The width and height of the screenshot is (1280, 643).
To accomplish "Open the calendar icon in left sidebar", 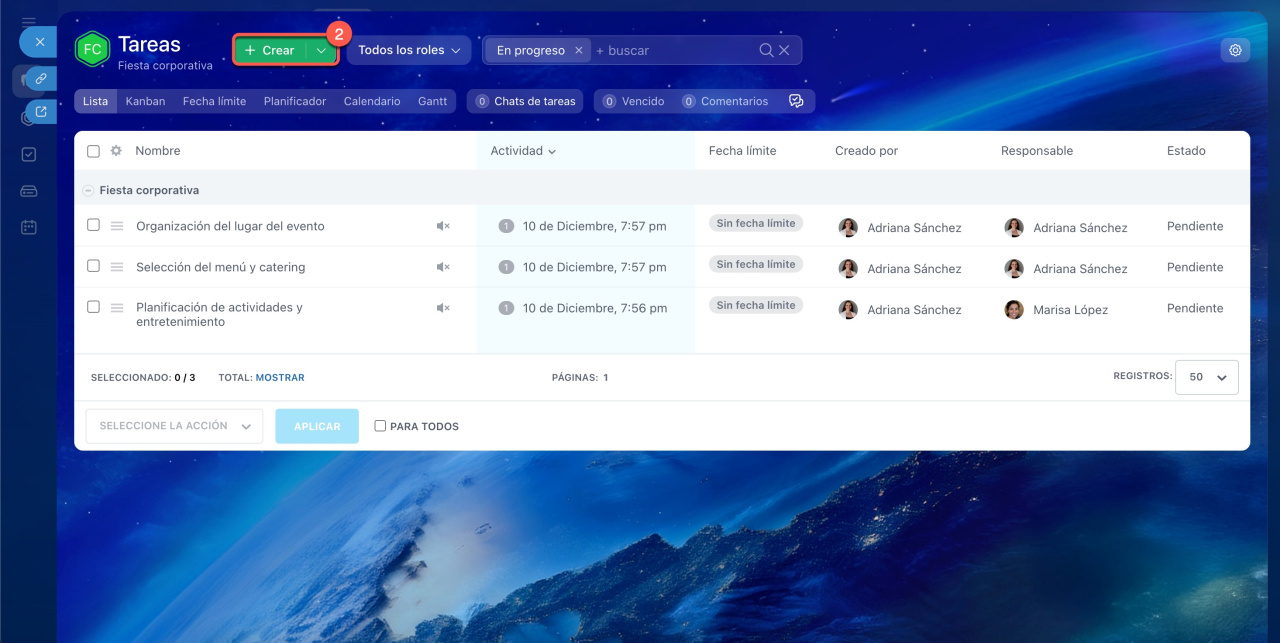I will [x=29, y=227].
